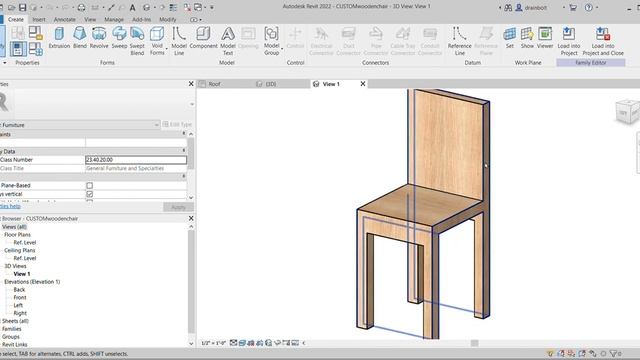Click the Project Browser vertical scrollbar
The image size is (640, 360).
pos(191,282)
